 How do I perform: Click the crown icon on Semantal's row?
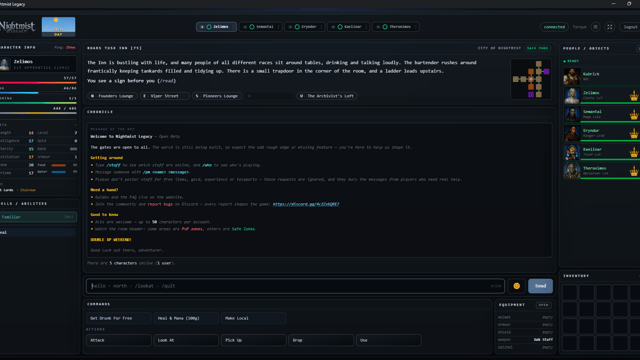tap(634, 115)
